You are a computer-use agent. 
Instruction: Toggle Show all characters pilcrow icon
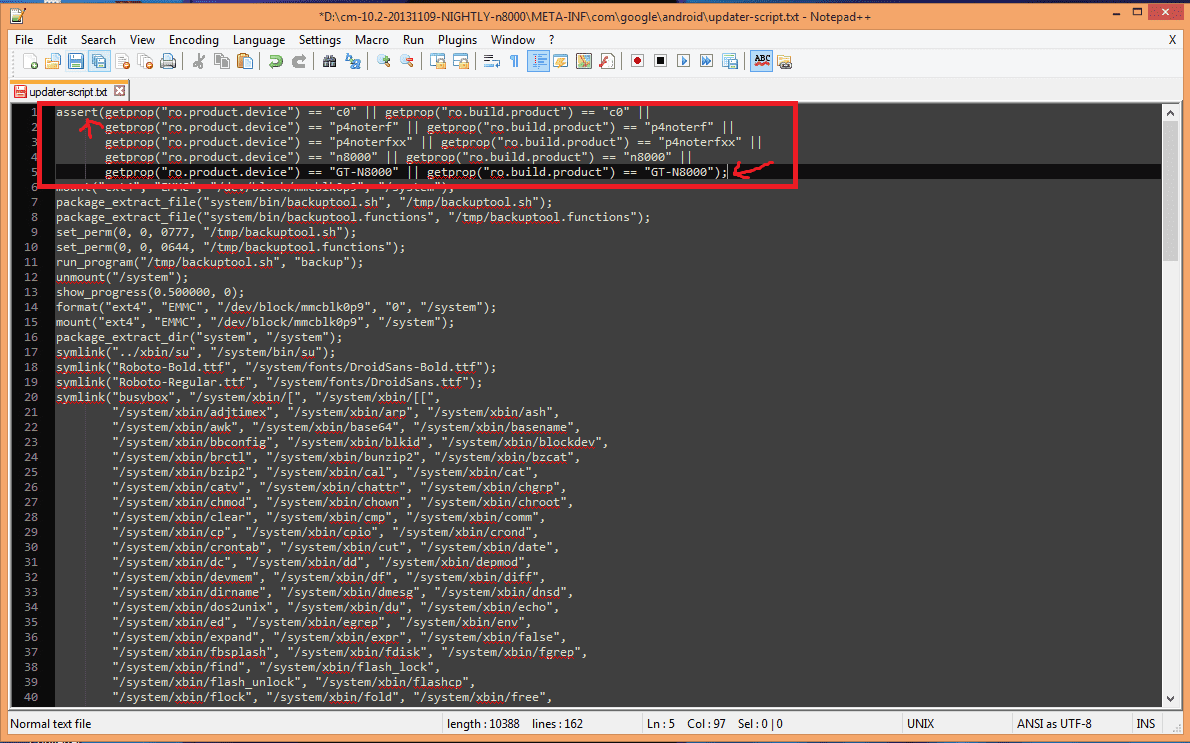pos(514,62)
